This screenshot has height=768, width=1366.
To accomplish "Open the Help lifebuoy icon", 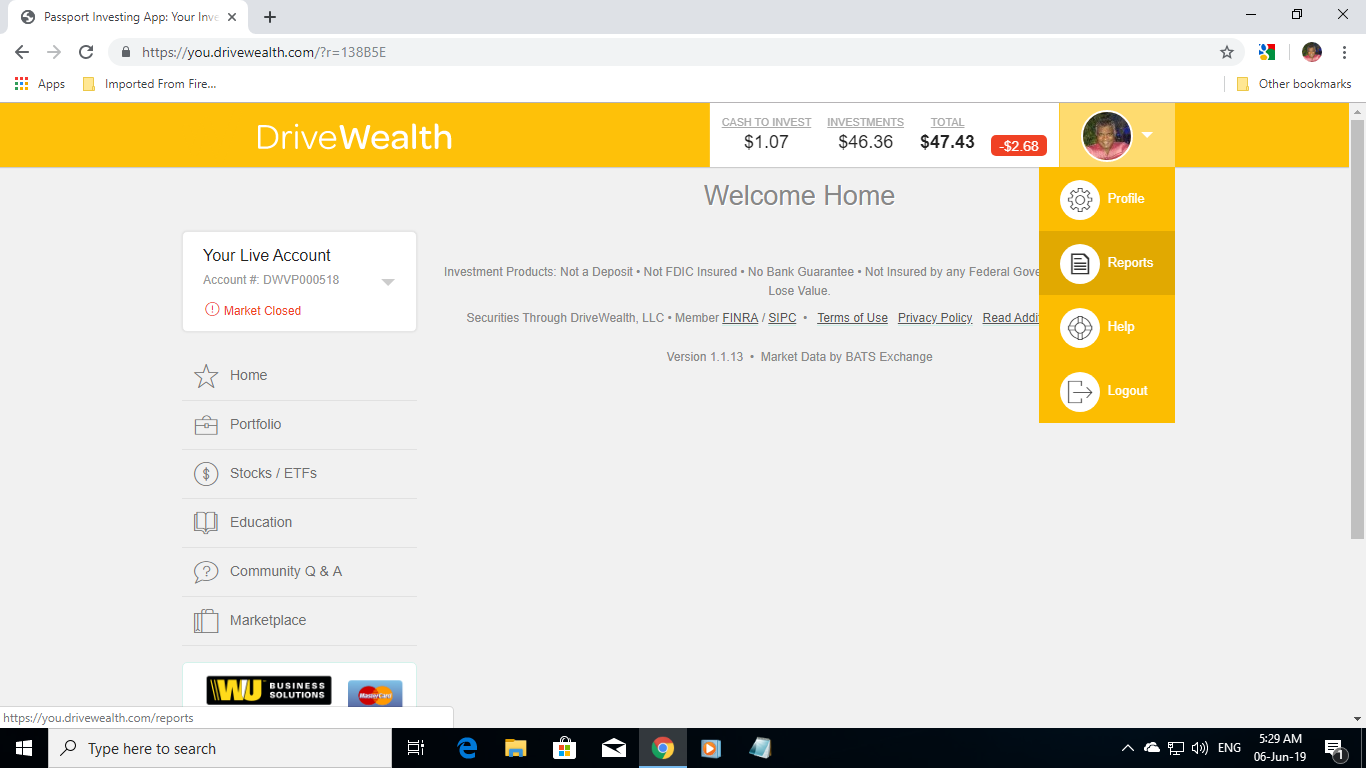I will (1079, 327).
